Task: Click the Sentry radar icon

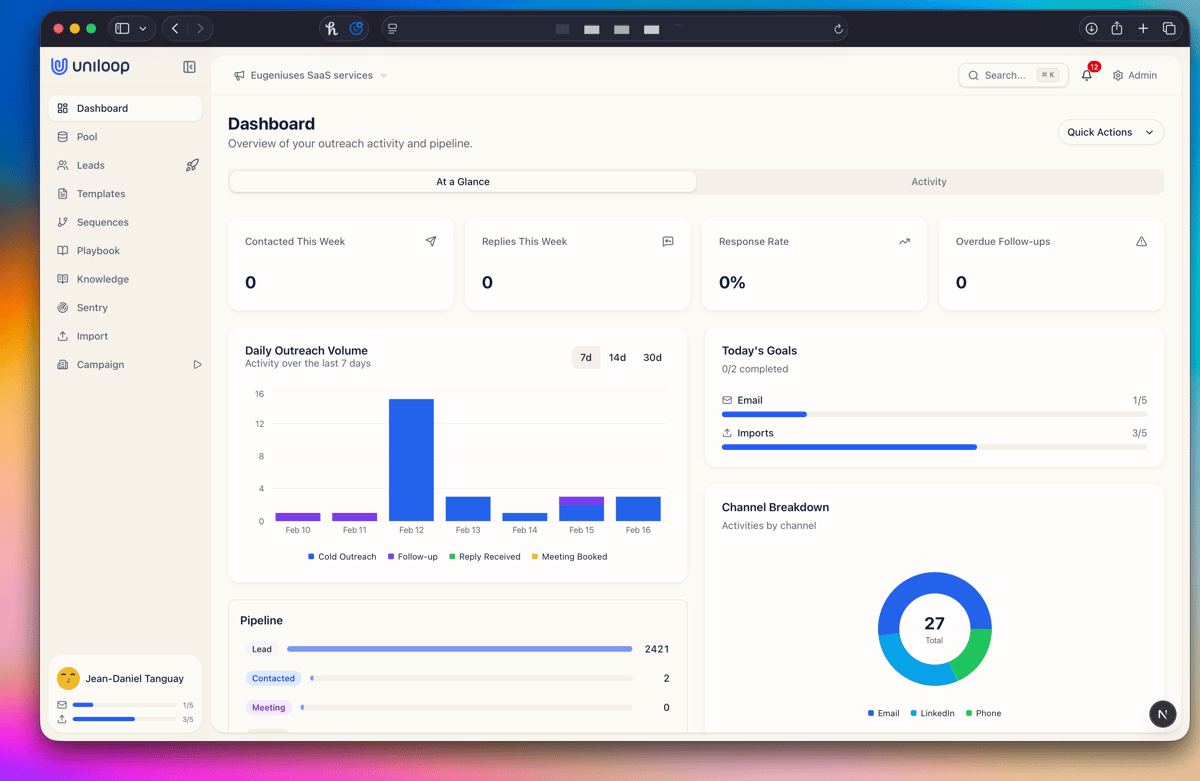Action: coord(63,308)
